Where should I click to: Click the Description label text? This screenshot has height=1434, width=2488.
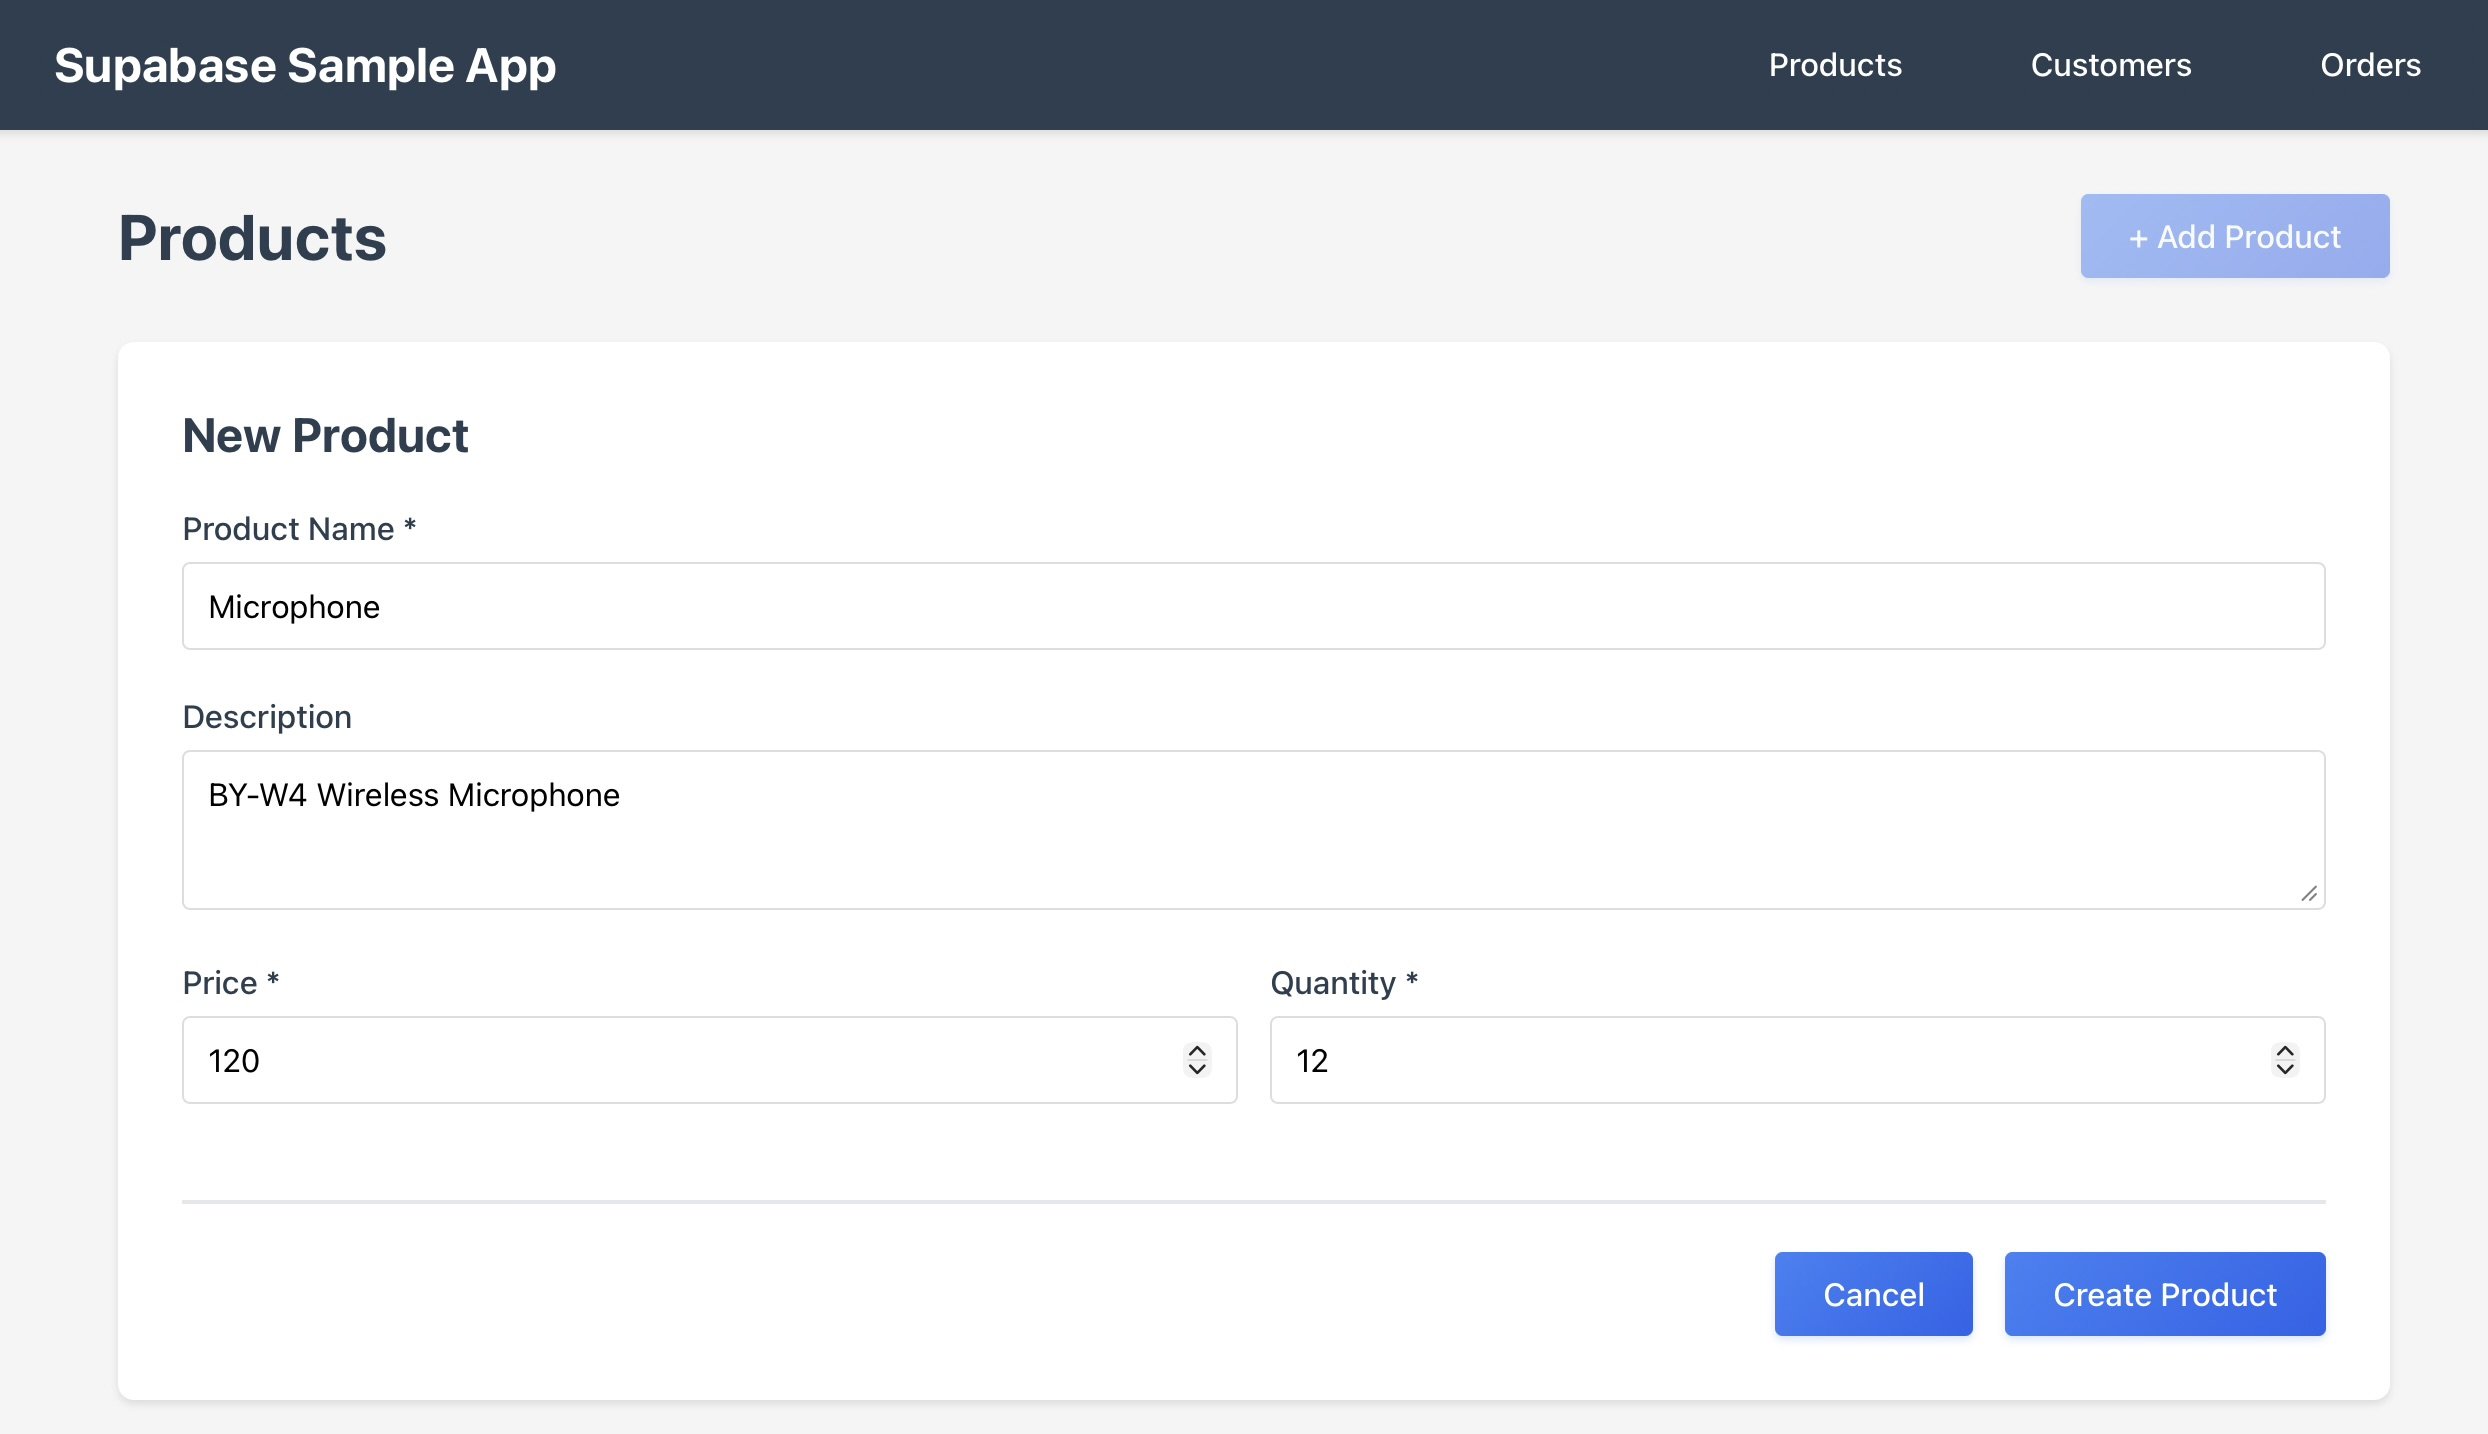[x=266, y=717]
